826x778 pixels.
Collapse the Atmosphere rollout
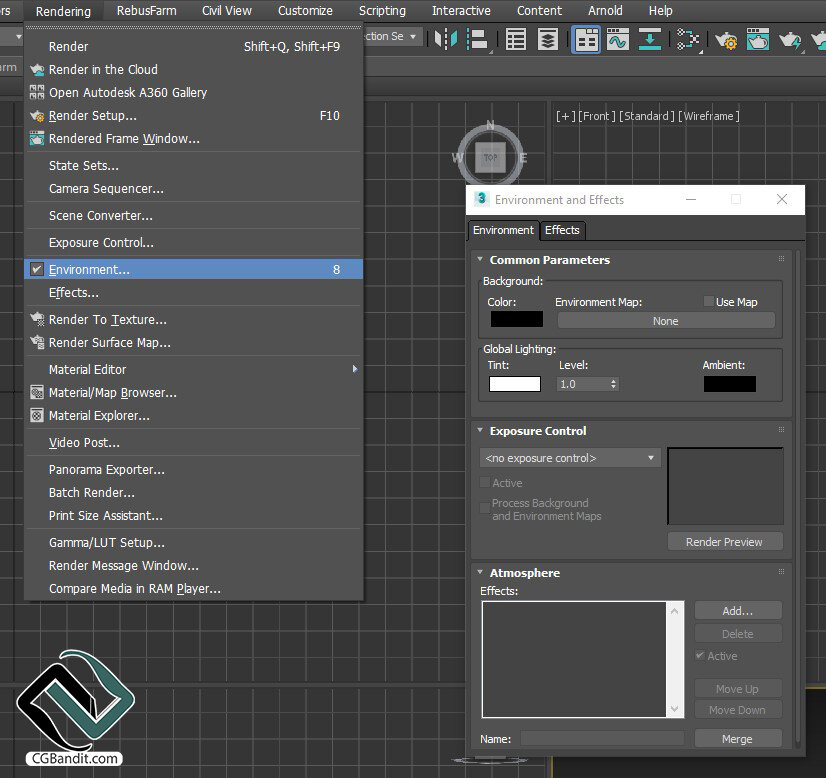click(x=480, y=572)
